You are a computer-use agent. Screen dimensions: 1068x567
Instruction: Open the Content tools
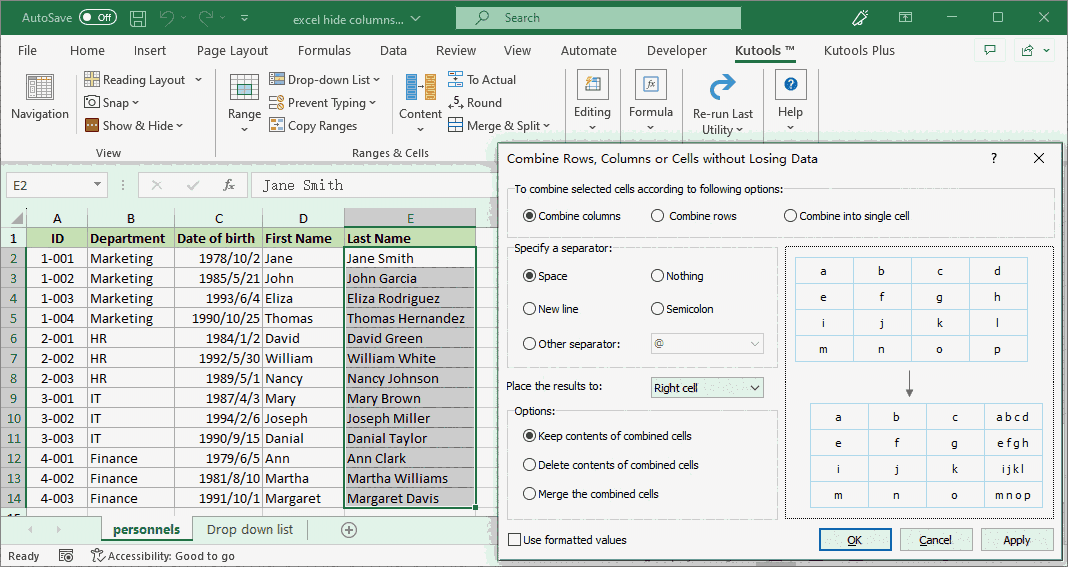pyautogui.click(x=420, y=103)
